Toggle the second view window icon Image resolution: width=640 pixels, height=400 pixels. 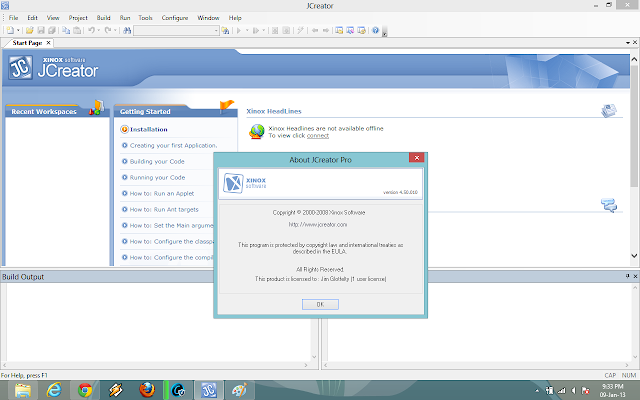coord(350,30)
